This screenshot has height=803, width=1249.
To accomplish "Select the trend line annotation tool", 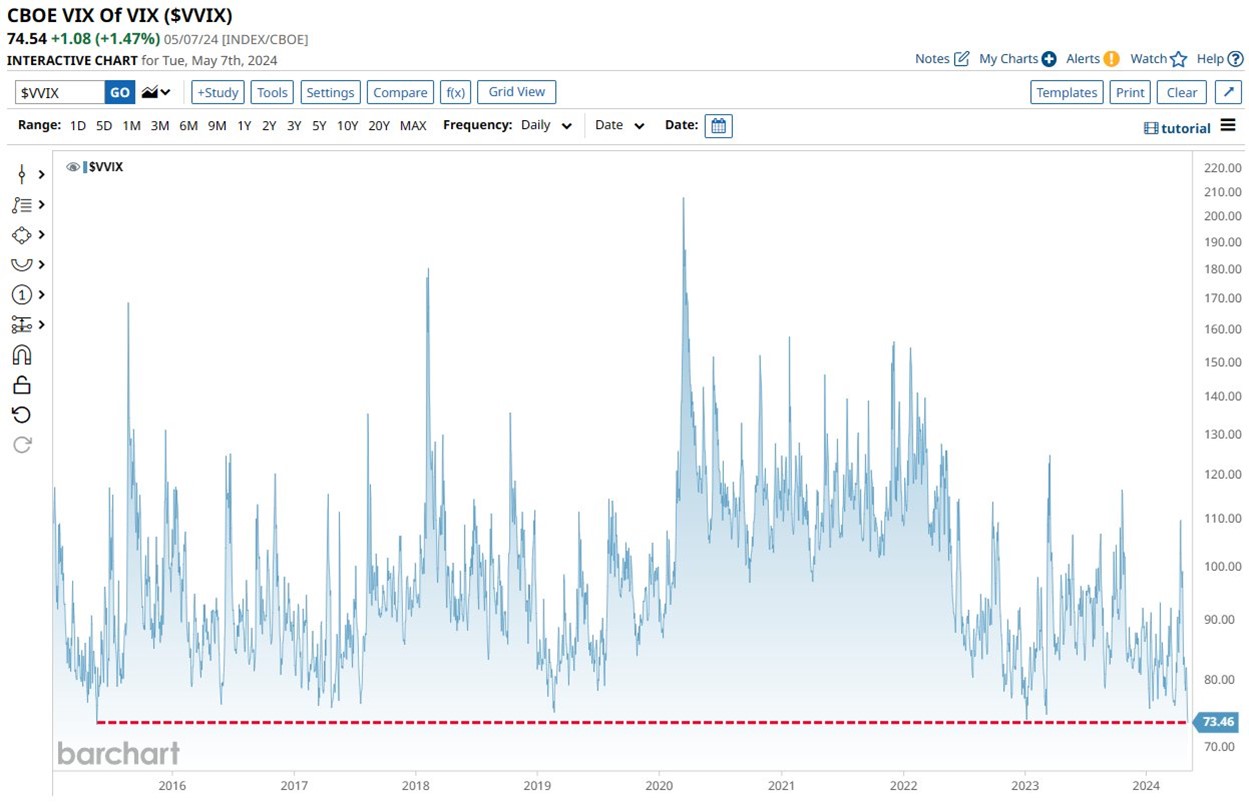I will 22,204.
